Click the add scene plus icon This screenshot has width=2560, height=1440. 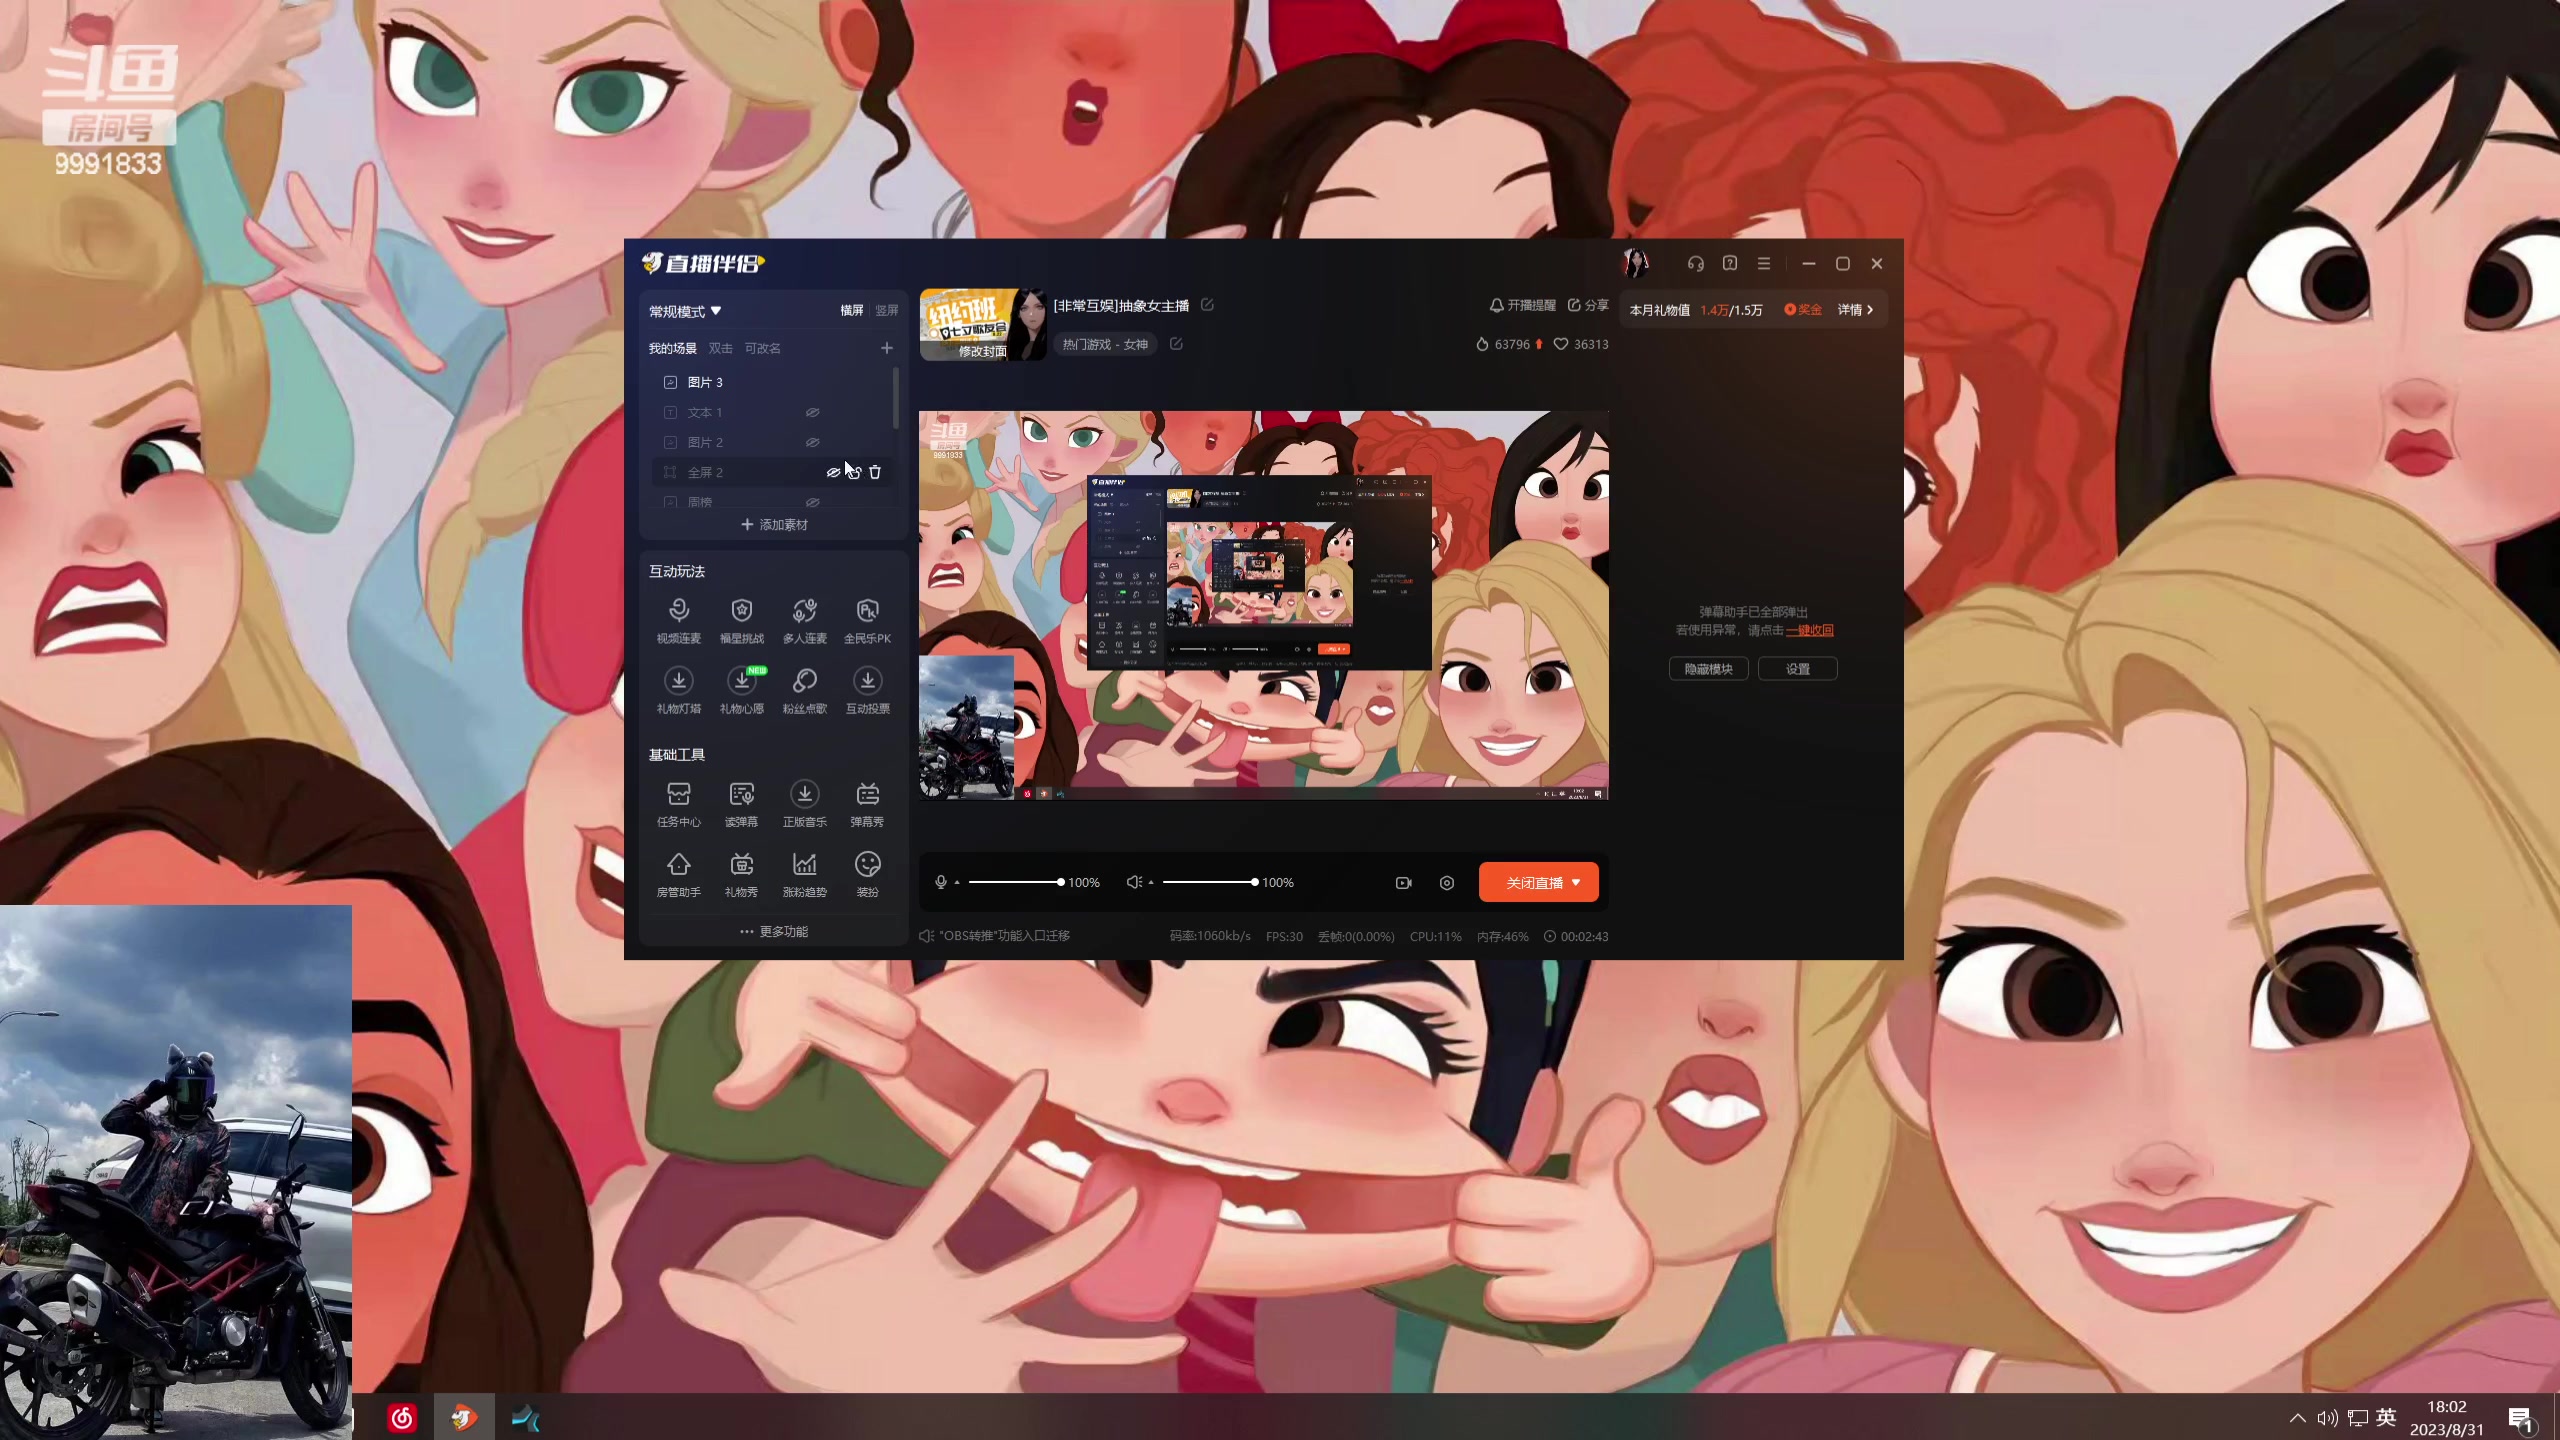coord(886,348)
